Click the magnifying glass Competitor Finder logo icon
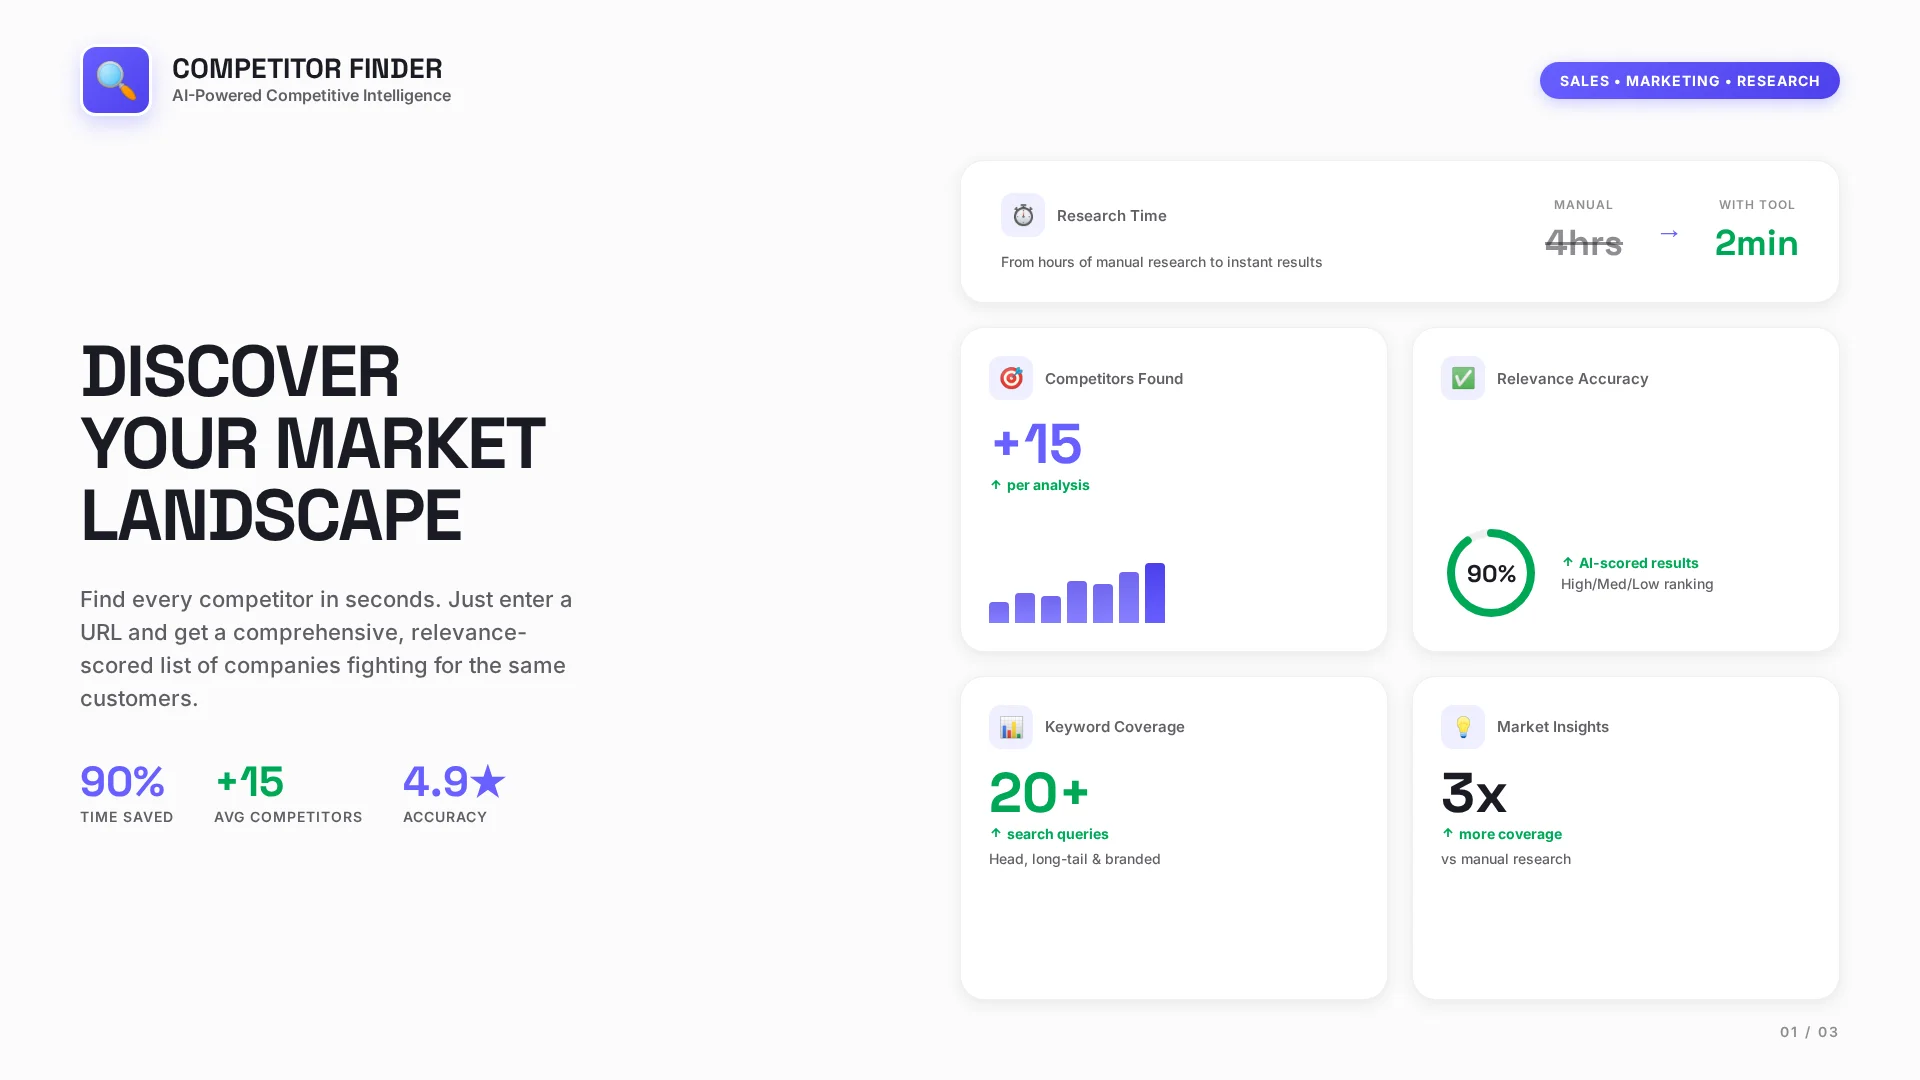This screenshot has height=1080, width=1920. 115,80
